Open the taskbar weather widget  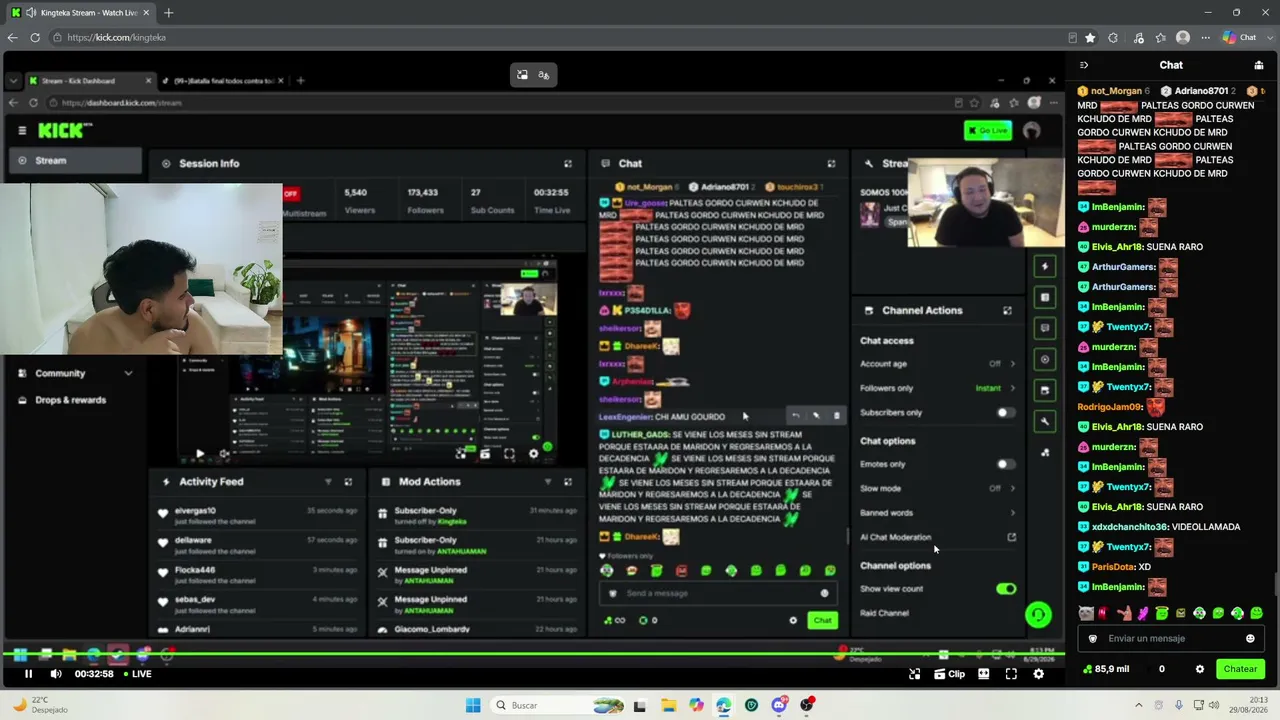[x=40, y=705]
